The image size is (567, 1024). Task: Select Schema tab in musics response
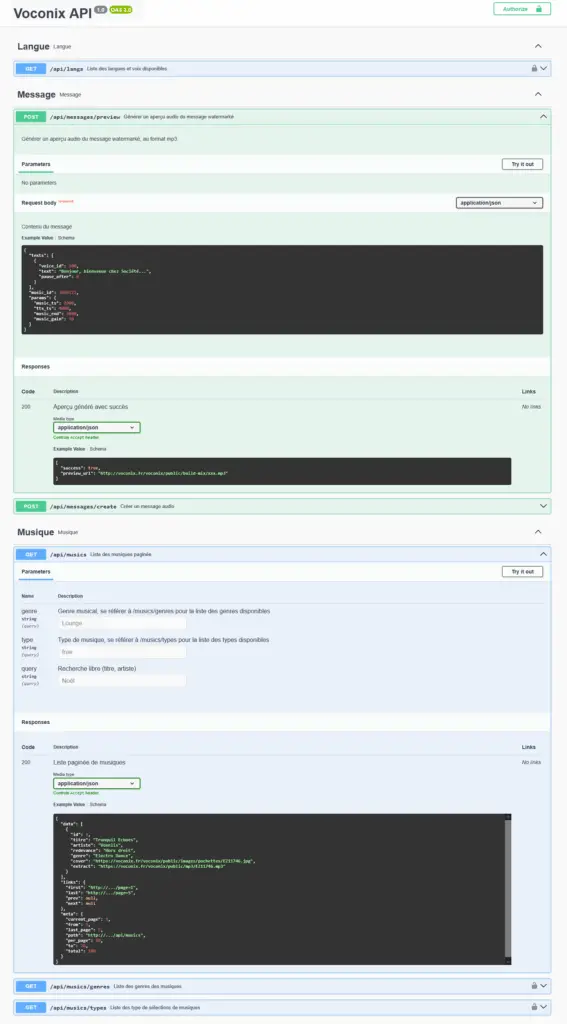(x=98, y=805)
